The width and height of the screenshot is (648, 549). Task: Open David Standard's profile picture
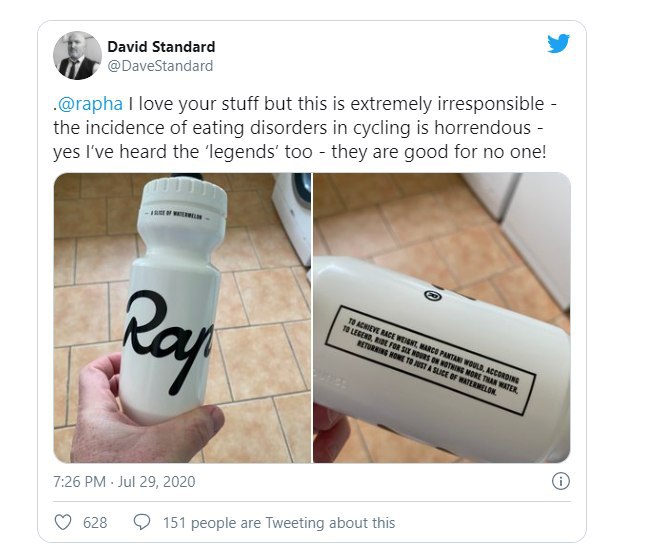(77, 55)
